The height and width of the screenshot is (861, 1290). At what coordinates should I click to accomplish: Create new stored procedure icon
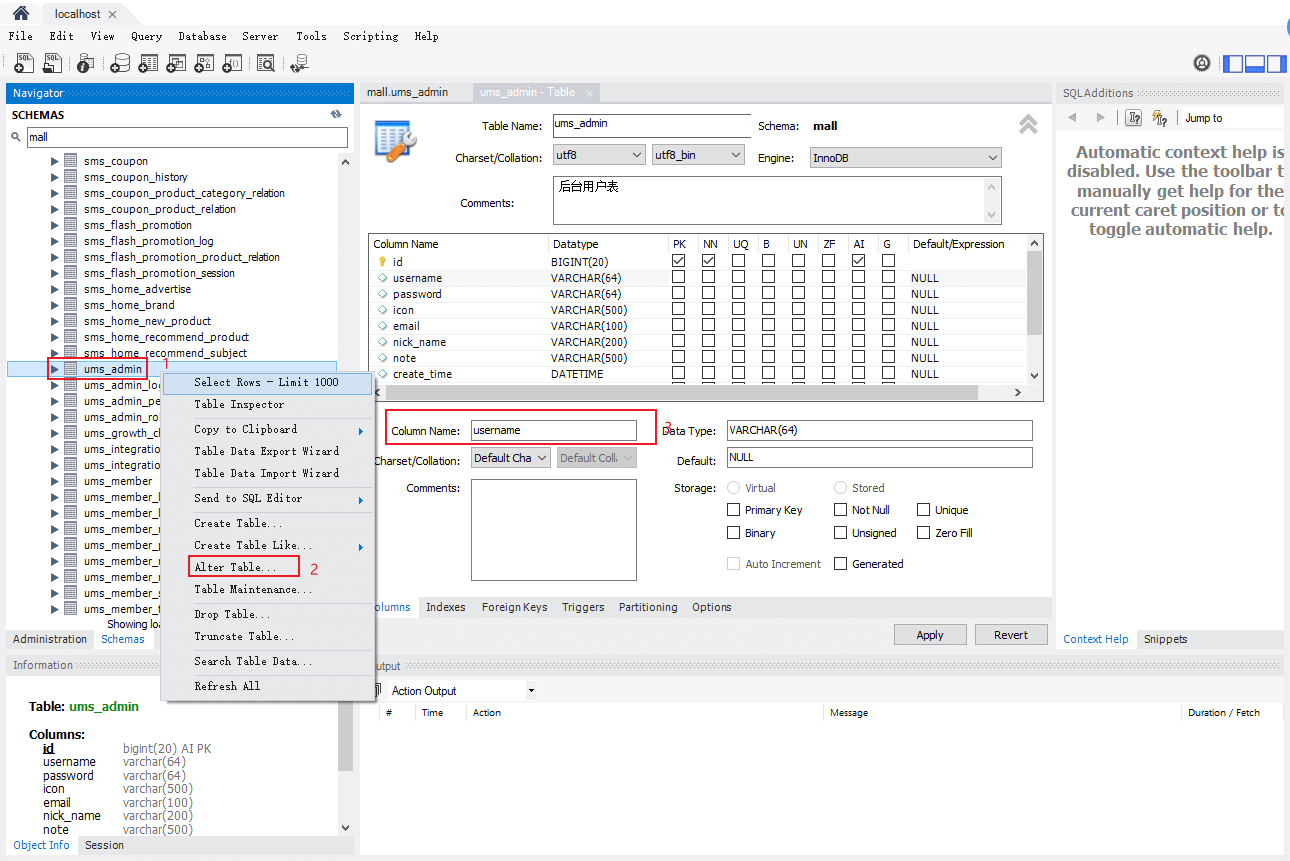[204, 63]
